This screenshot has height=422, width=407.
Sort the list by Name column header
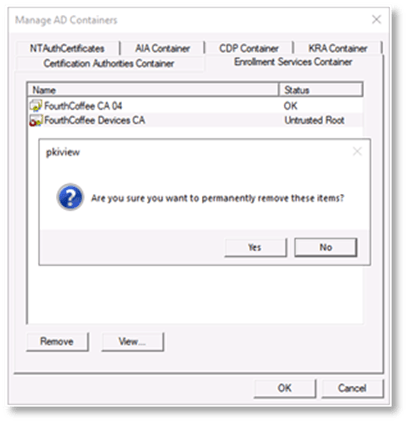tap(153, 90)
